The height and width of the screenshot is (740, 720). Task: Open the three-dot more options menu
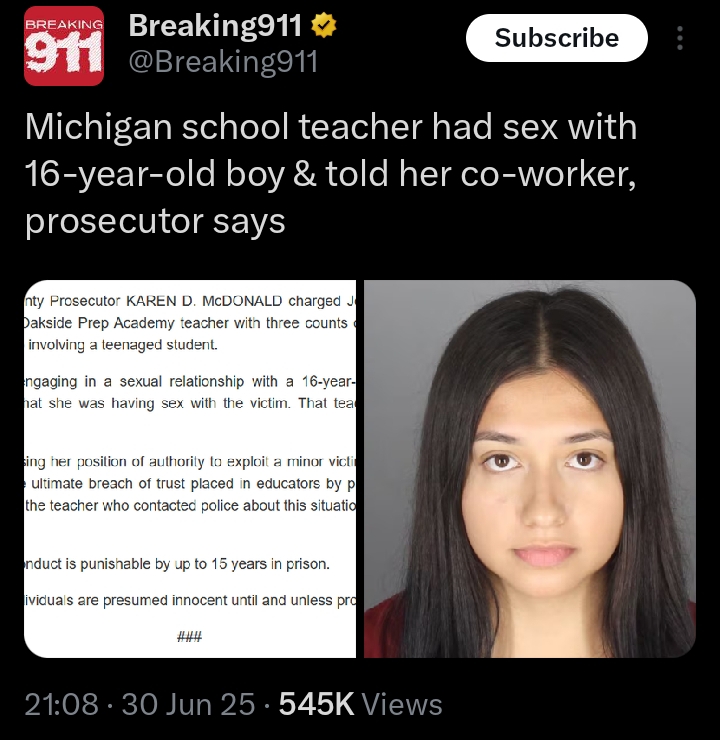pos(679,38)
